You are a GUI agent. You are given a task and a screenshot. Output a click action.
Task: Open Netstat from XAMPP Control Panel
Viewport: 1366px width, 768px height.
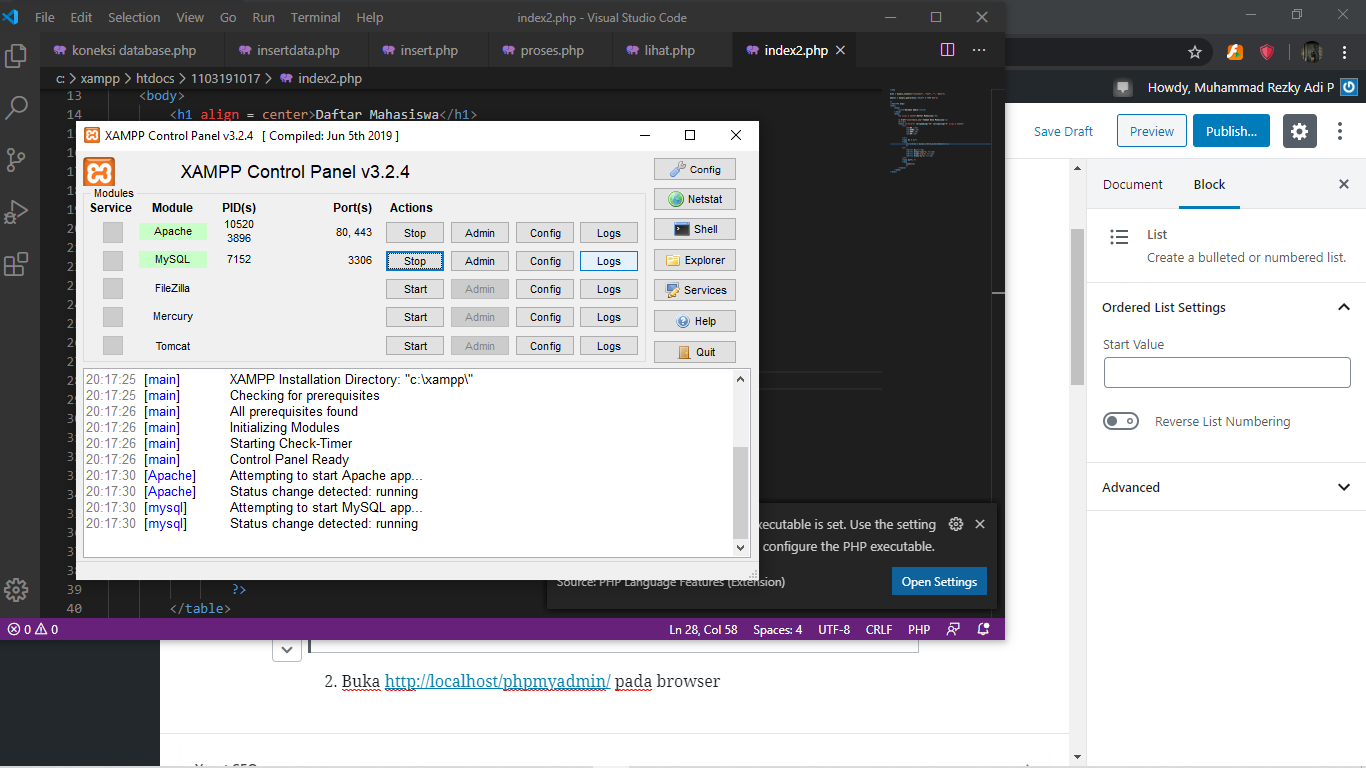pos(695,199)
